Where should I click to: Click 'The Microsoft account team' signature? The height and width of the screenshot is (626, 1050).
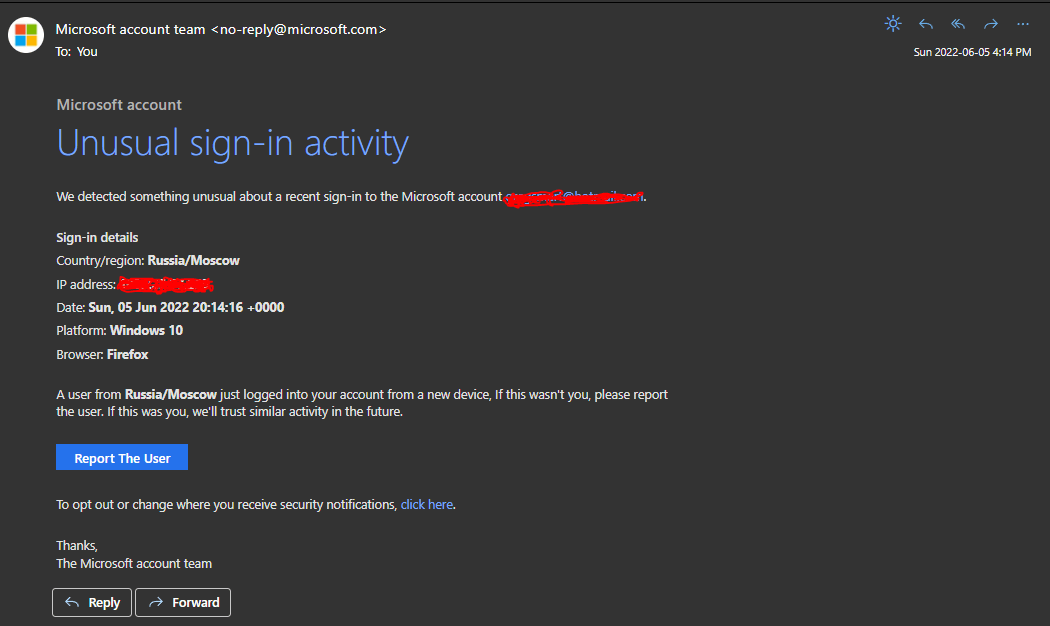(x=134, y=564)
